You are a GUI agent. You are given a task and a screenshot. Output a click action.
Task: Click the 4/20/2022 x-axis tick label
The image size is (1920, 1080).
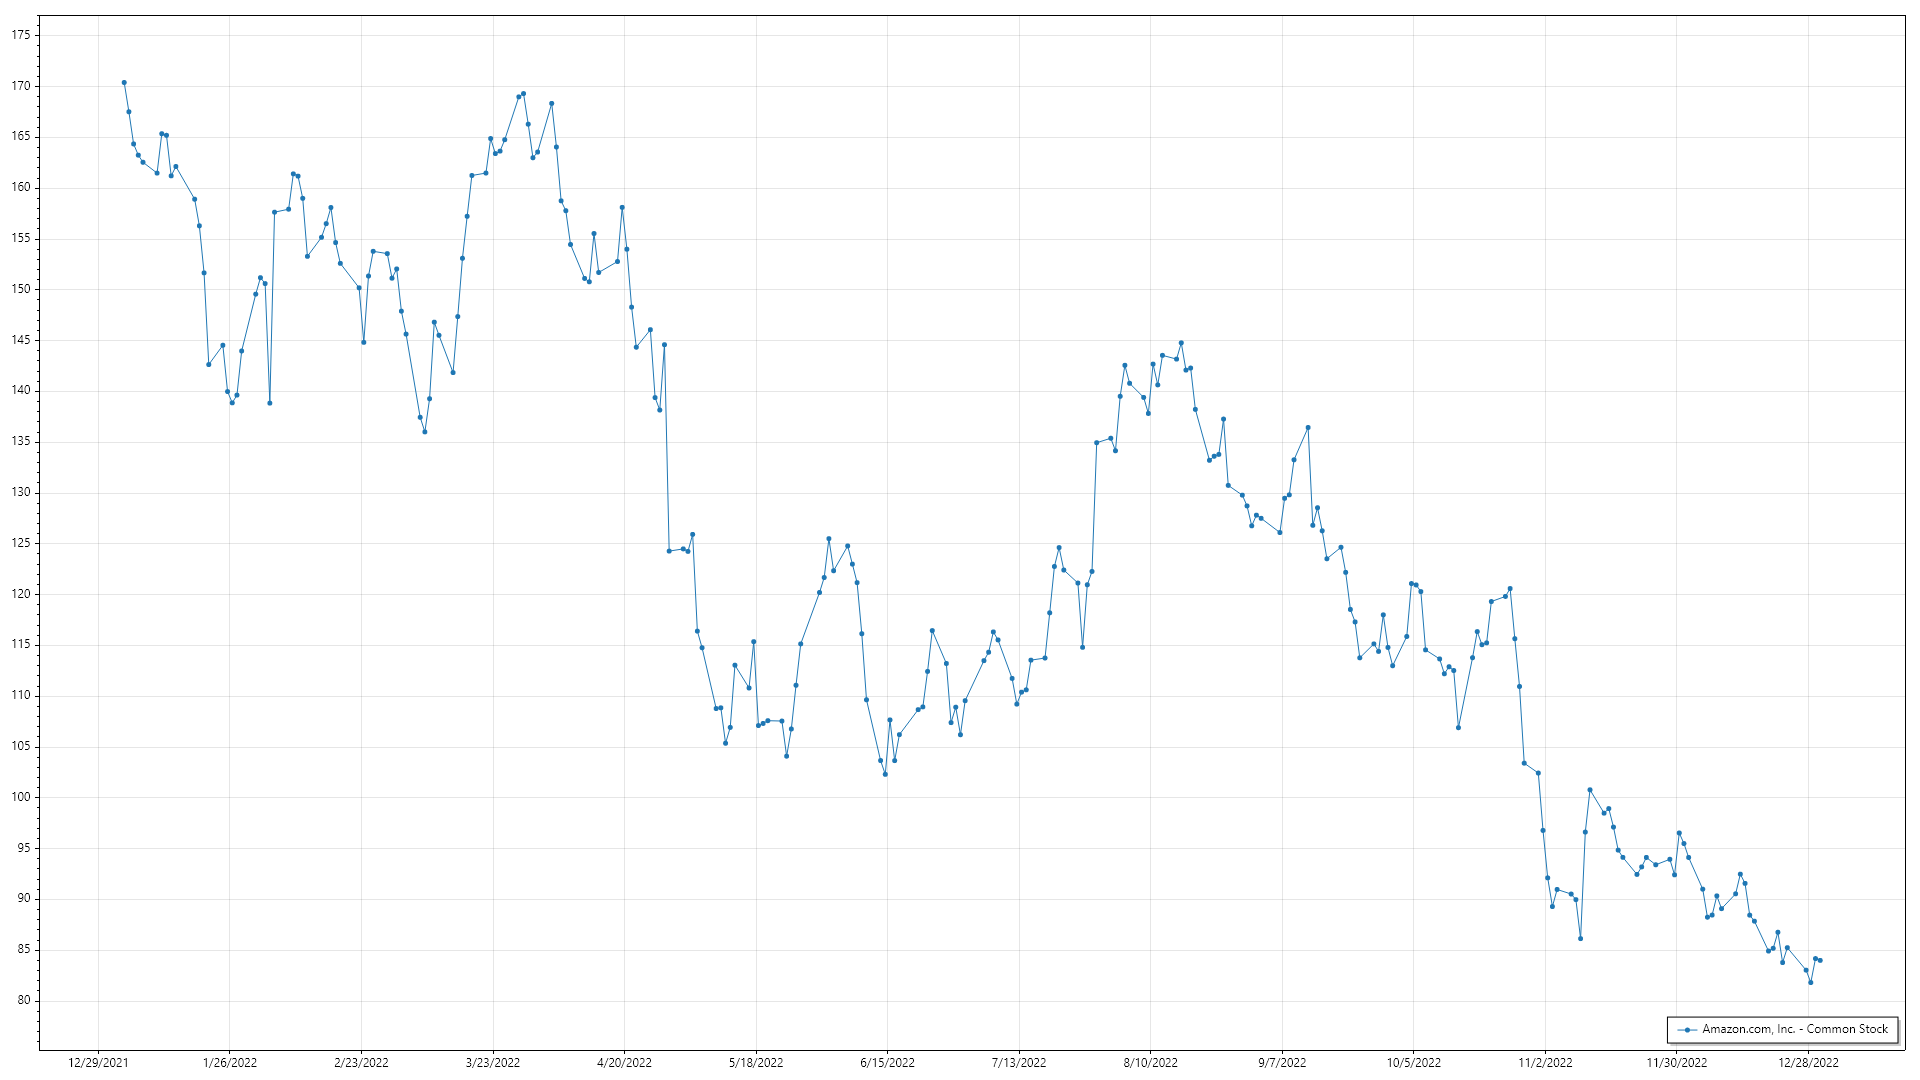(x=624, y=1063)
